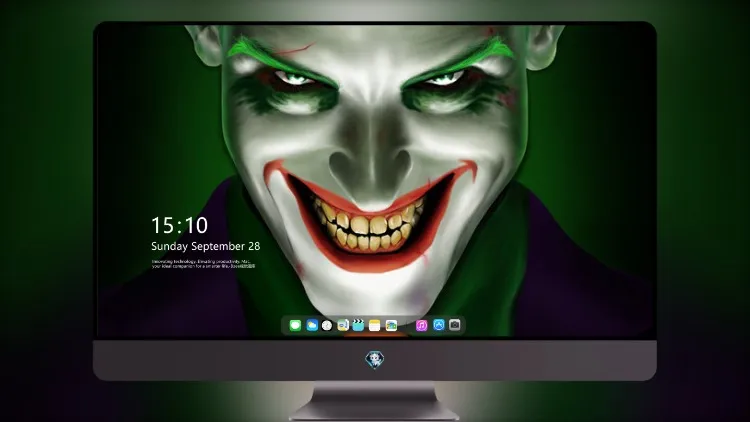Click the Joker wallpaper's teeth
The width and height of the screenshot is (750, 422).
click(x=368, y=225)
